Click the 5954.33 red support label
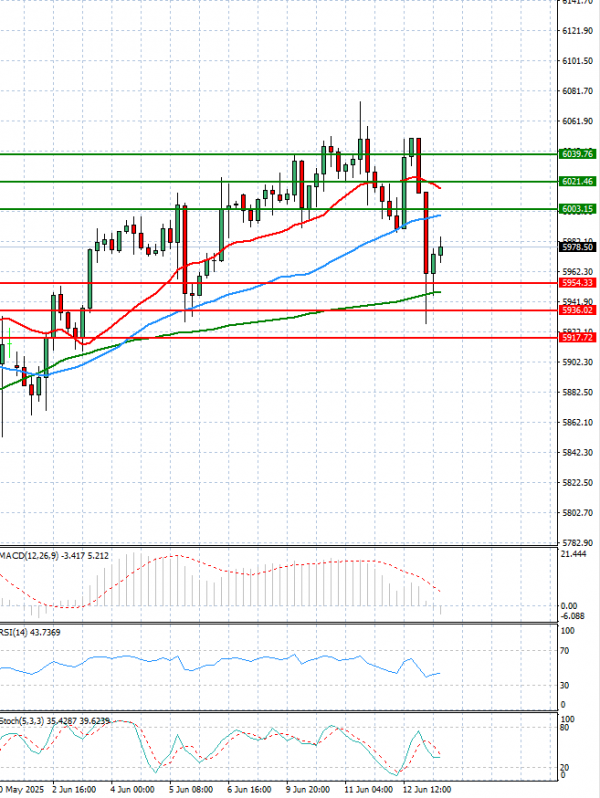Screen dimensions: 600x798 [x=577, y=282]
